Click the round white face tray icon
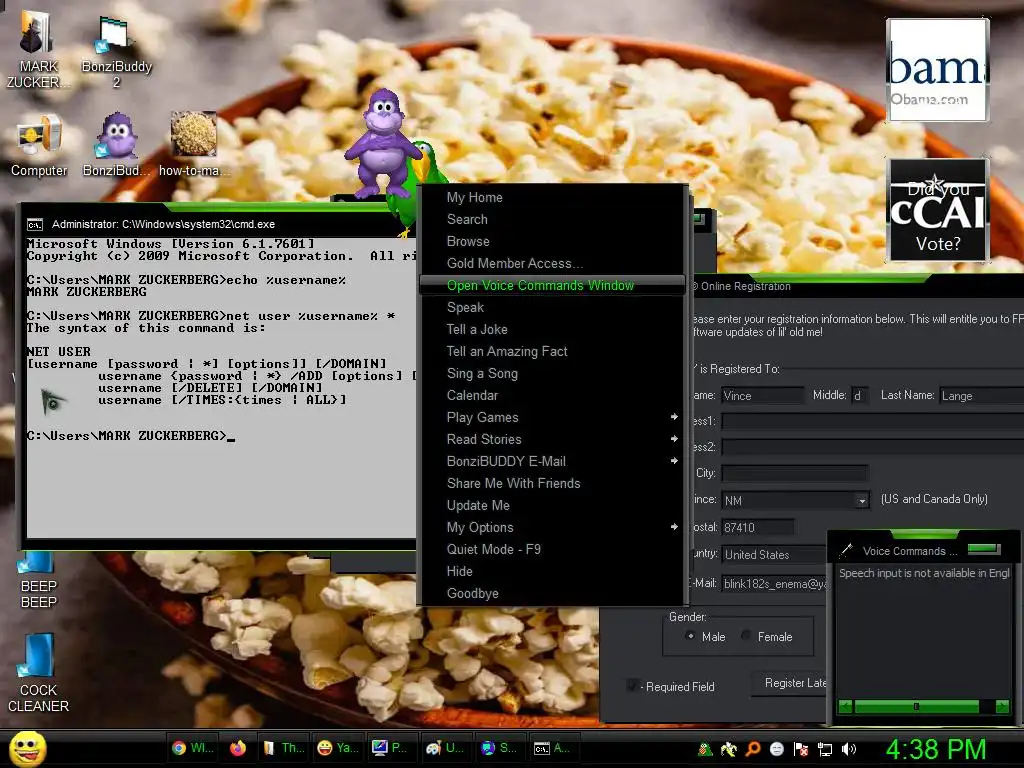The image size is (1024, 768). [x=776, y=749]
